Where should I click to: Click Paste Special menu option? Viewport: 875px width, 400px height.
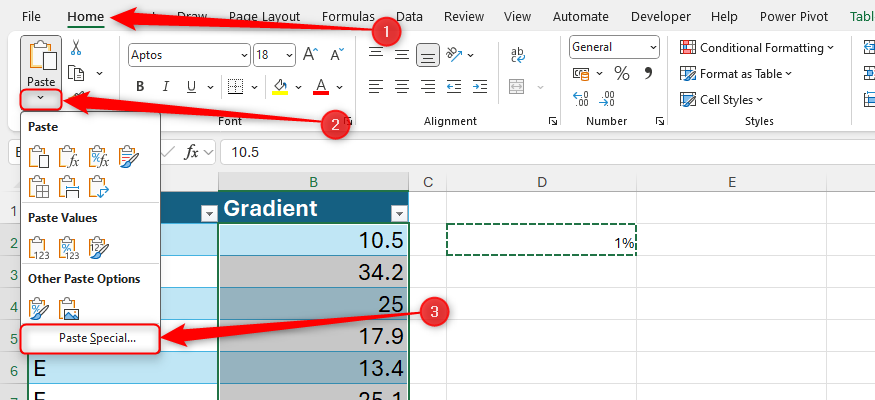96,338
